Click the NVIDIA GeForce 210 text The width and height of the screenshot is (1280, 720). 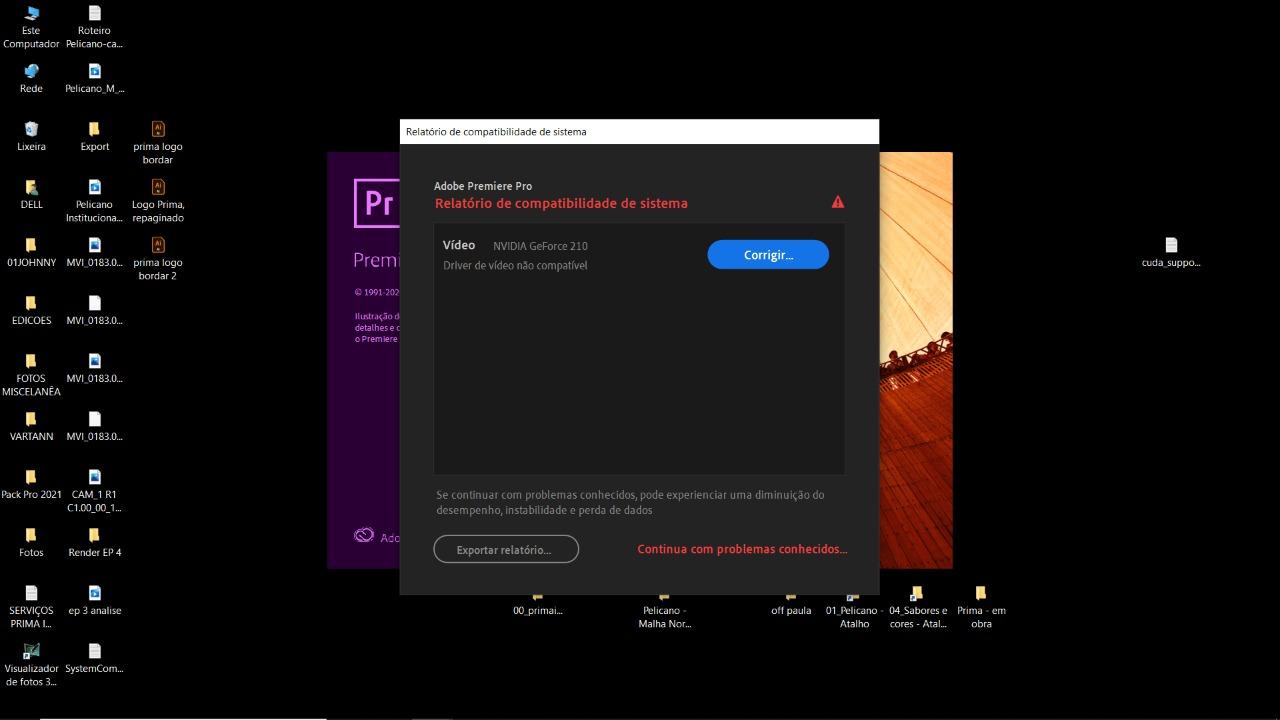coord(540,246)
